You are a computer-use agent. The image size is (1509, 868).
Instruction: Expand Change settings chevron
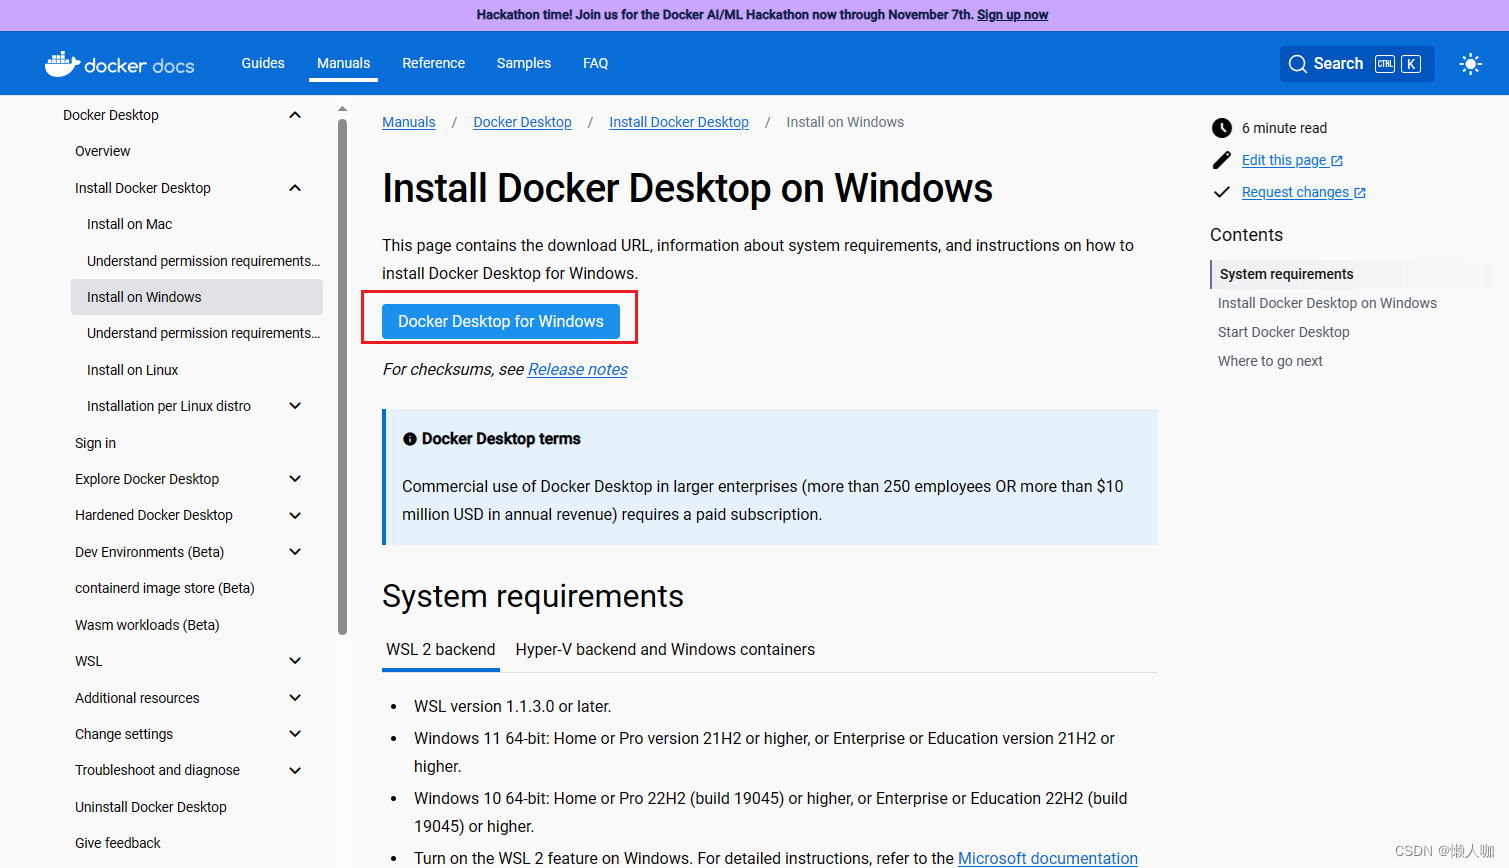click(295, 734)
